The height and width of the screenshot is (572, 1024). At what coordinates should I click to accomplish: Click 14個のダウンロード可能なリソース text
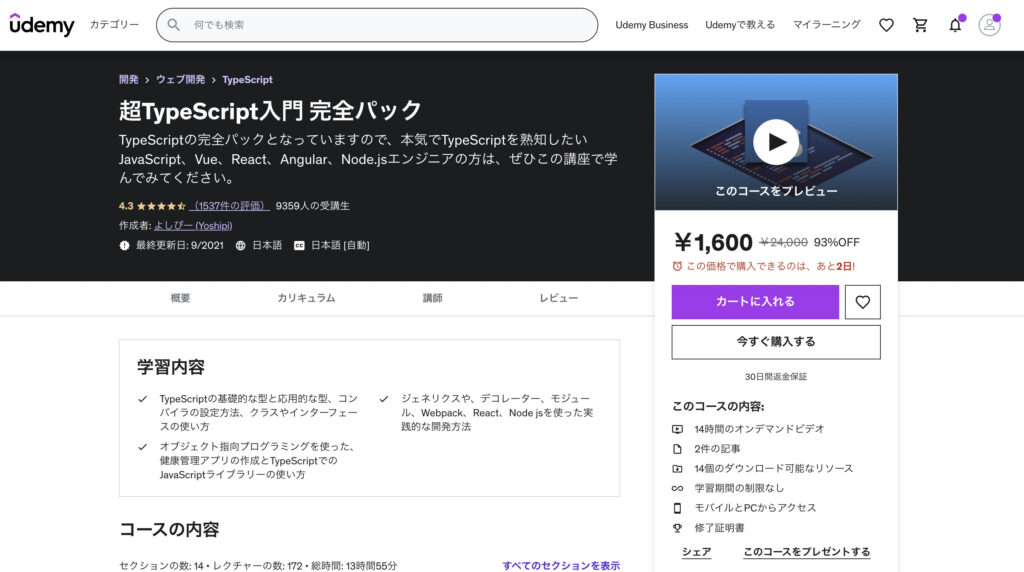click(x=773, y=468)
